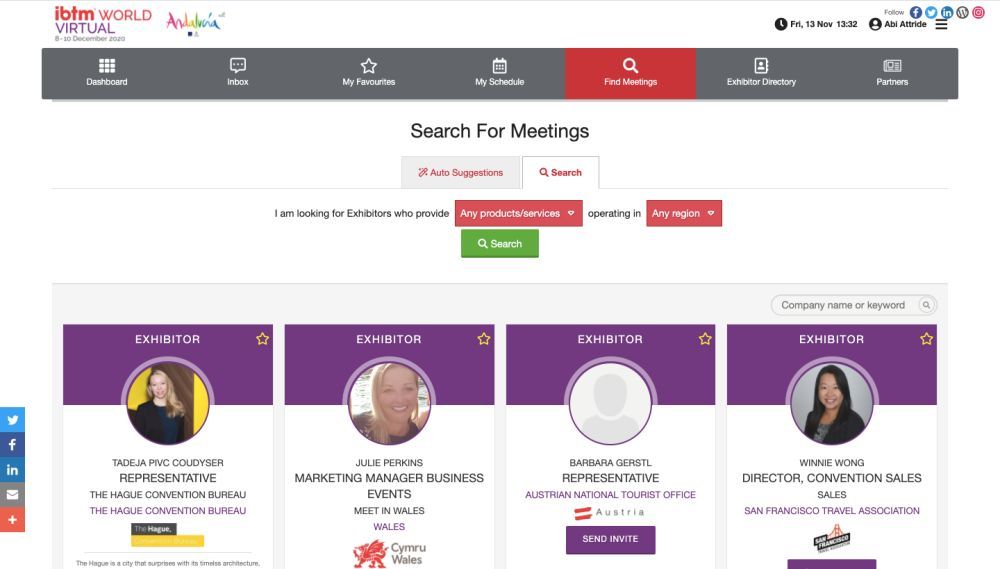Image resolution: width=1000 pixels, height=569 pixels.
Task: Open the Inbox speech bubble icon
Action: [x=238, y=65]
